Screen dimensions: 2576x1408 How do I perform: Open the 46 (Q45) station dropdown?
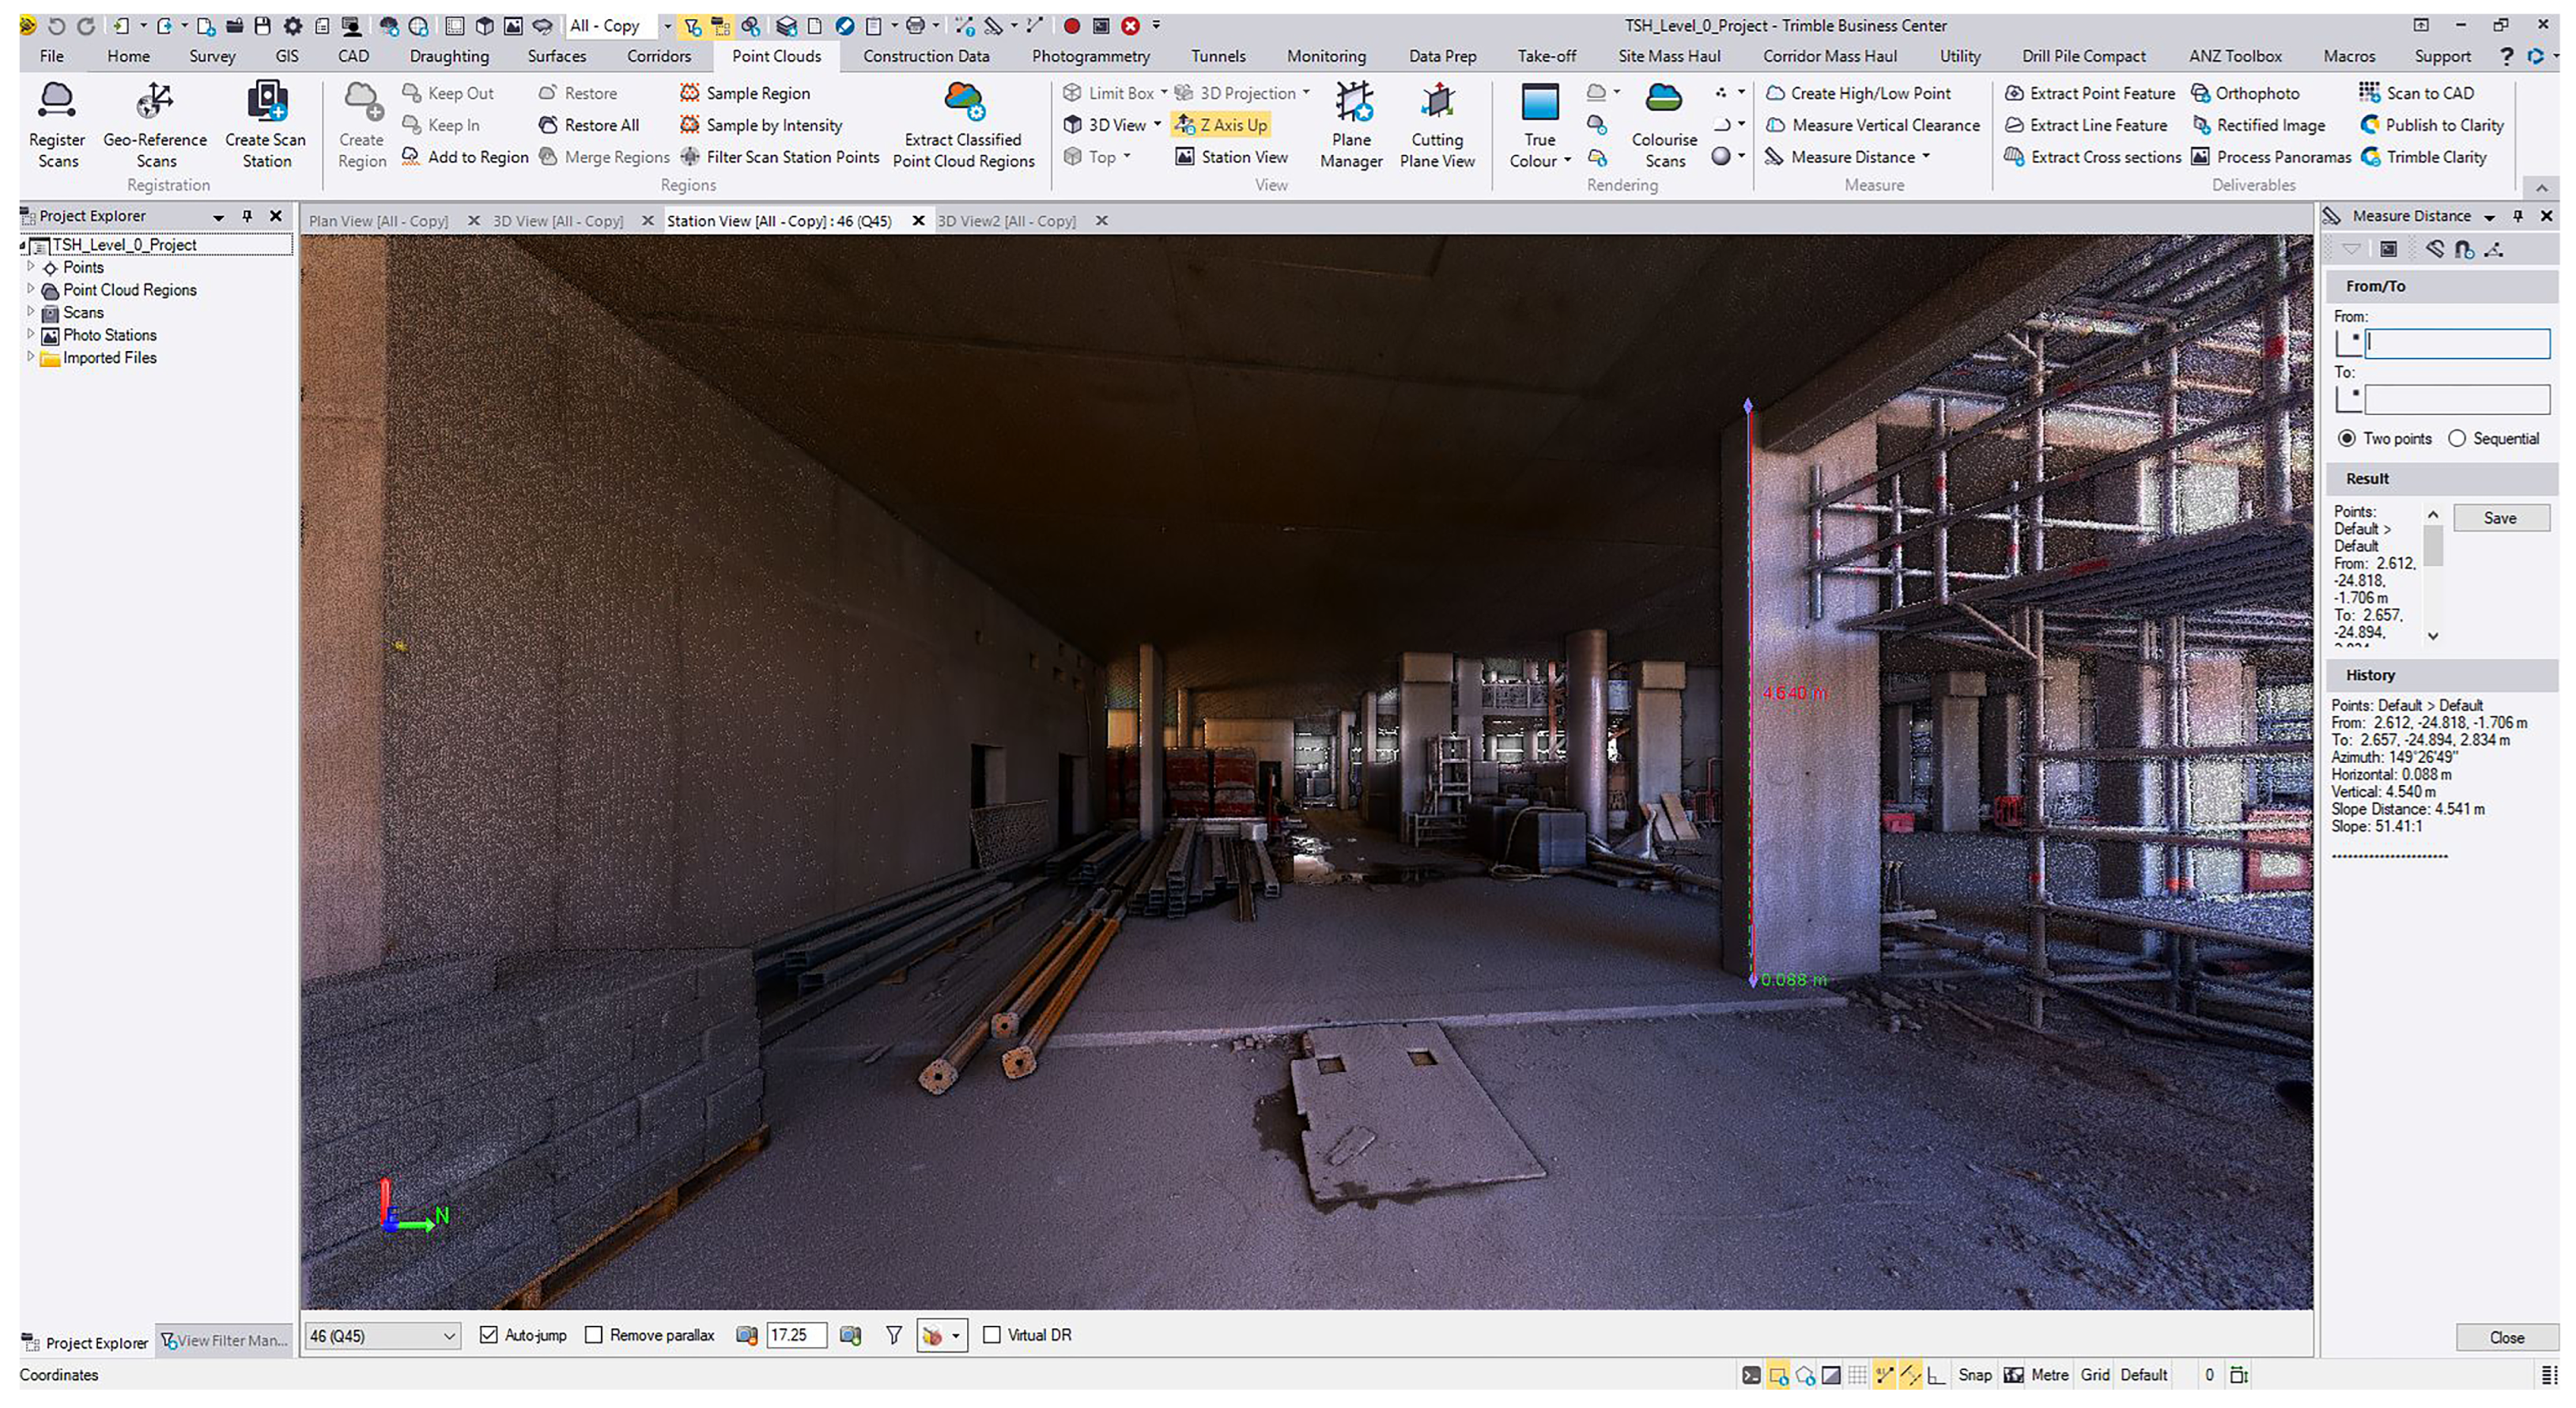coord(449,1336)
